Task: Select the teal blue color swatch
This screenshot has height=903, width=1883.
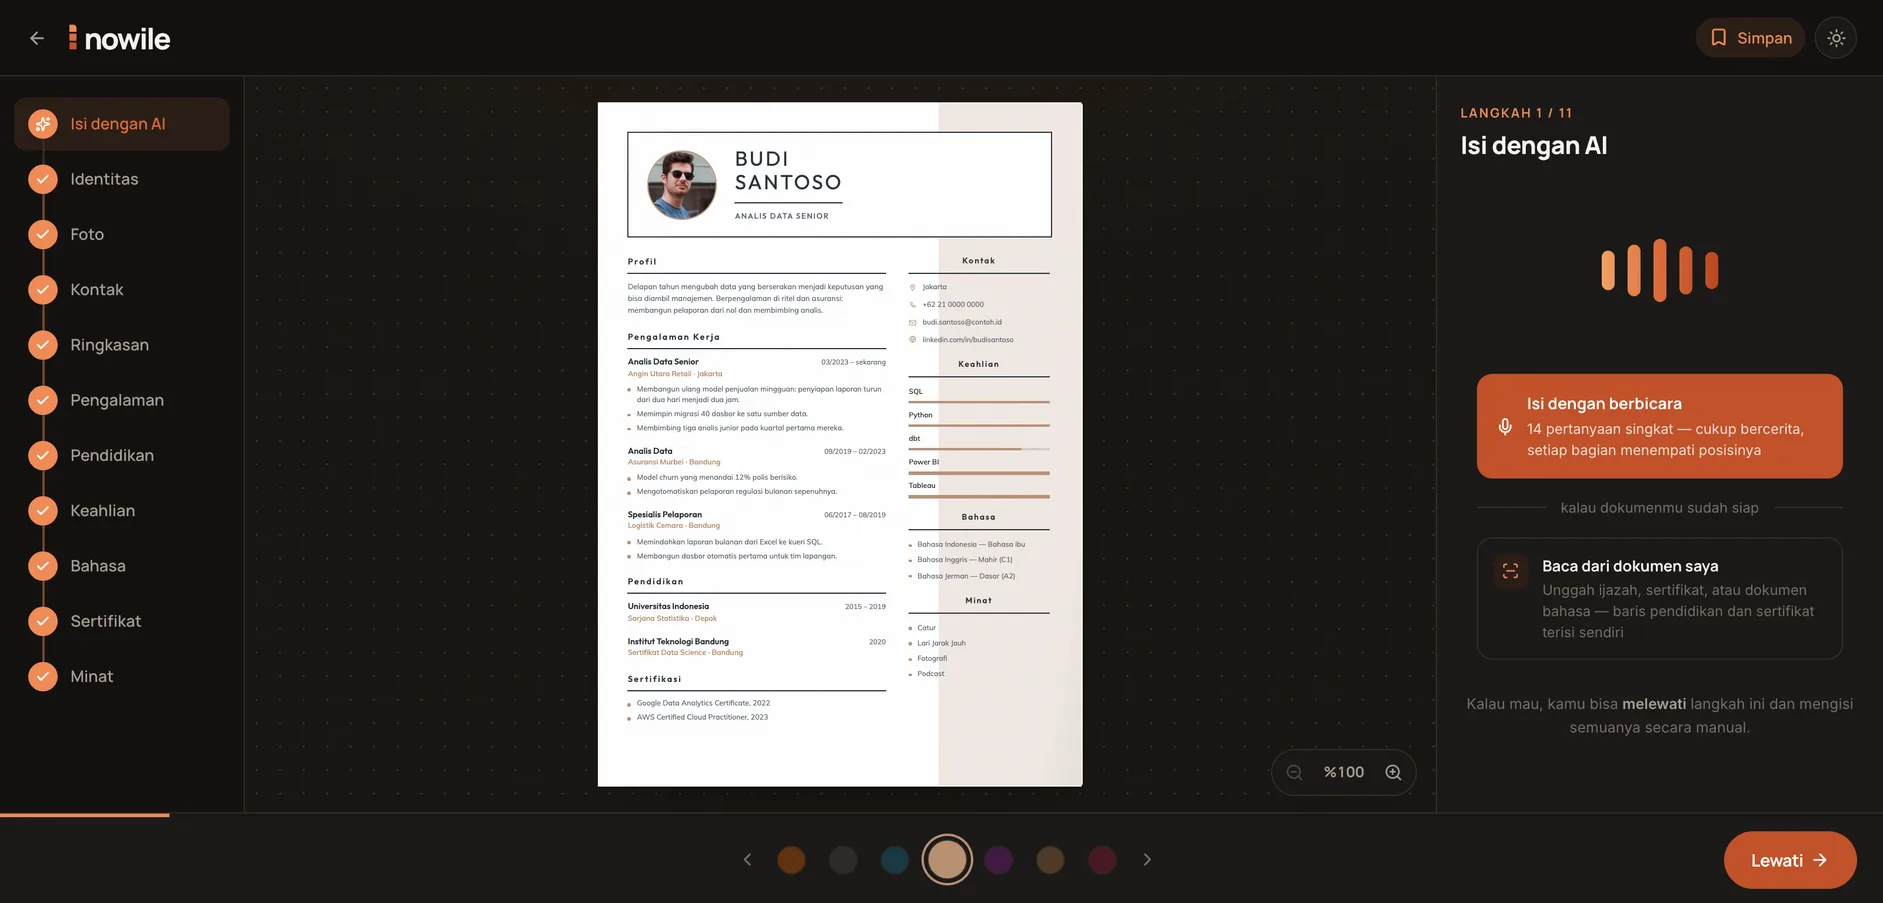Action: (x=895, y=859)
